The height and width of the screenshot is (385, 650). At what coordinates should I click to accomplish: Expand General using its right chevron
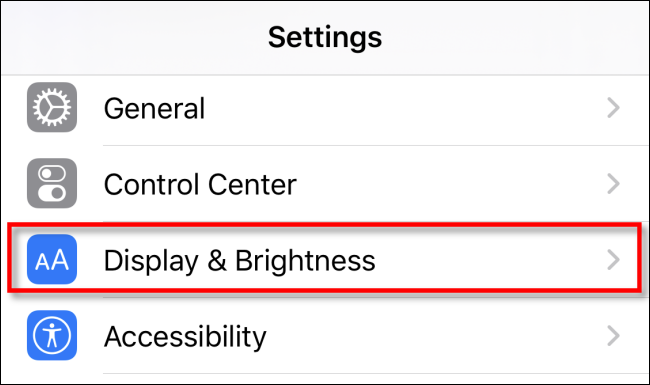613,108
